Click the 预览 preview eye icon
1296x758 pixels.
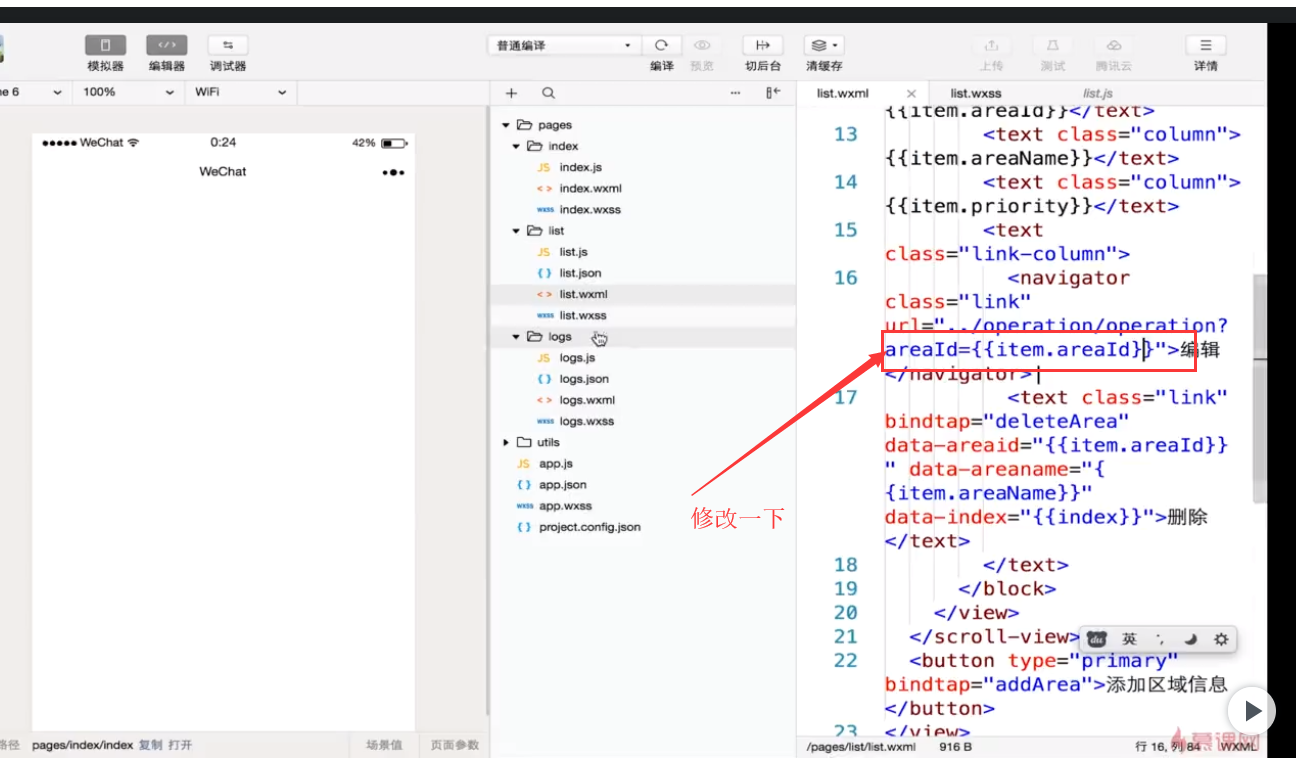tap(702, 45)
